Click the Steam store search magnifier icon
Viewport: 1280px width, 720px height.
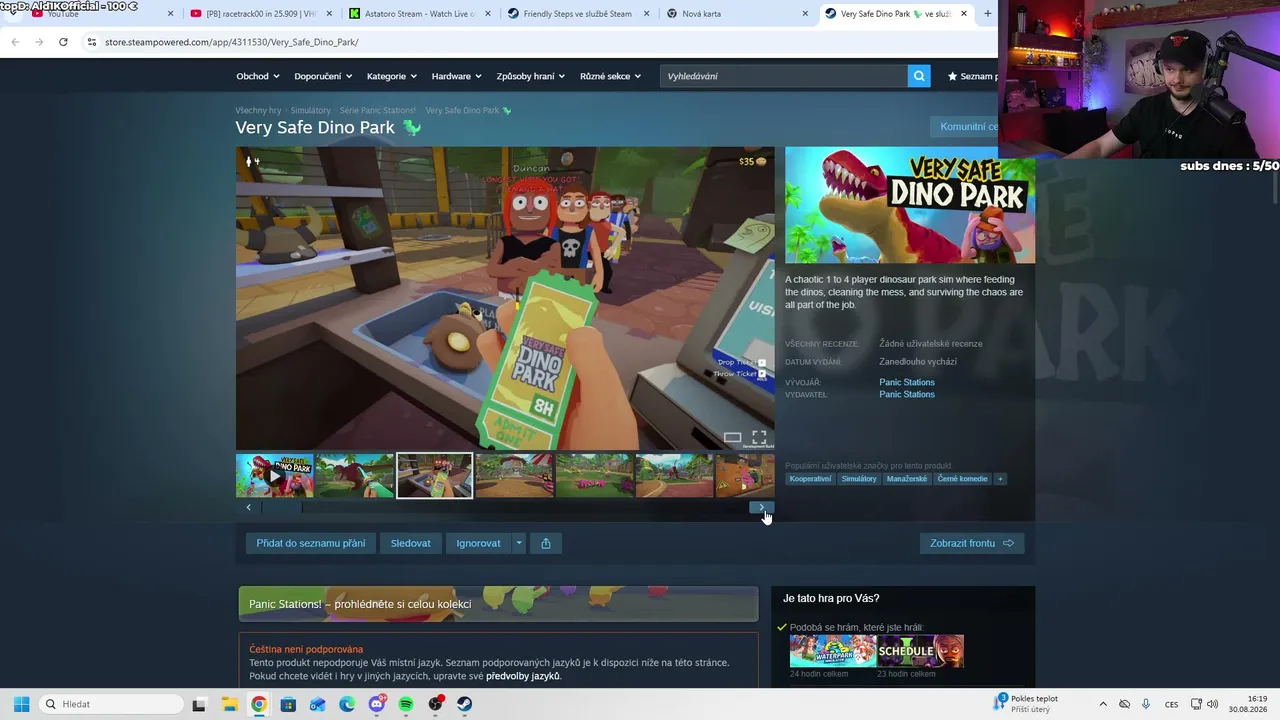pos(919,76)
